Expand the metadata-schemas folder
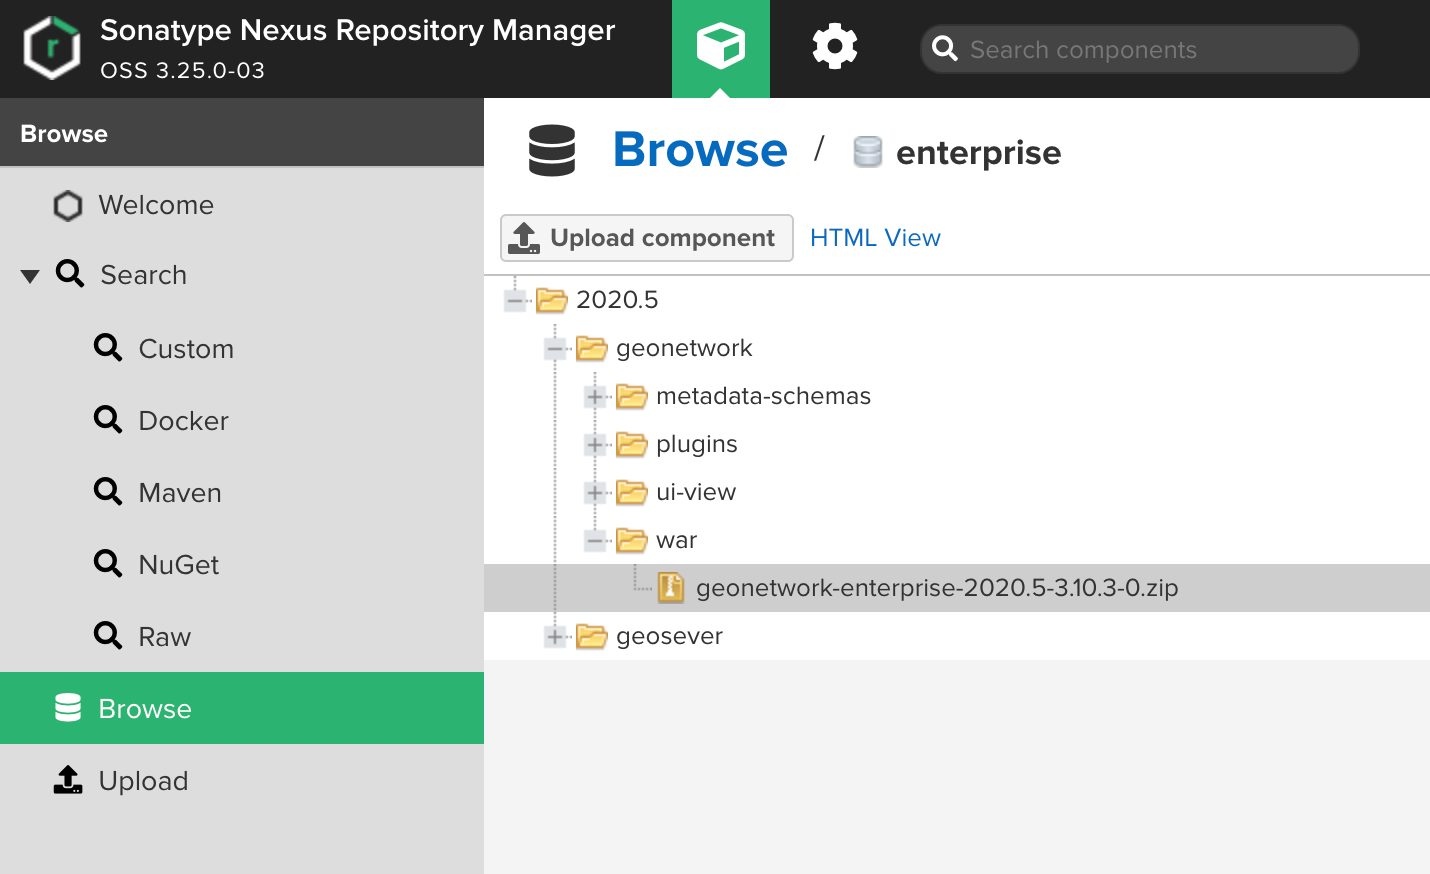The width and height of the screenshot is (1430, 874). pos(595,396)
